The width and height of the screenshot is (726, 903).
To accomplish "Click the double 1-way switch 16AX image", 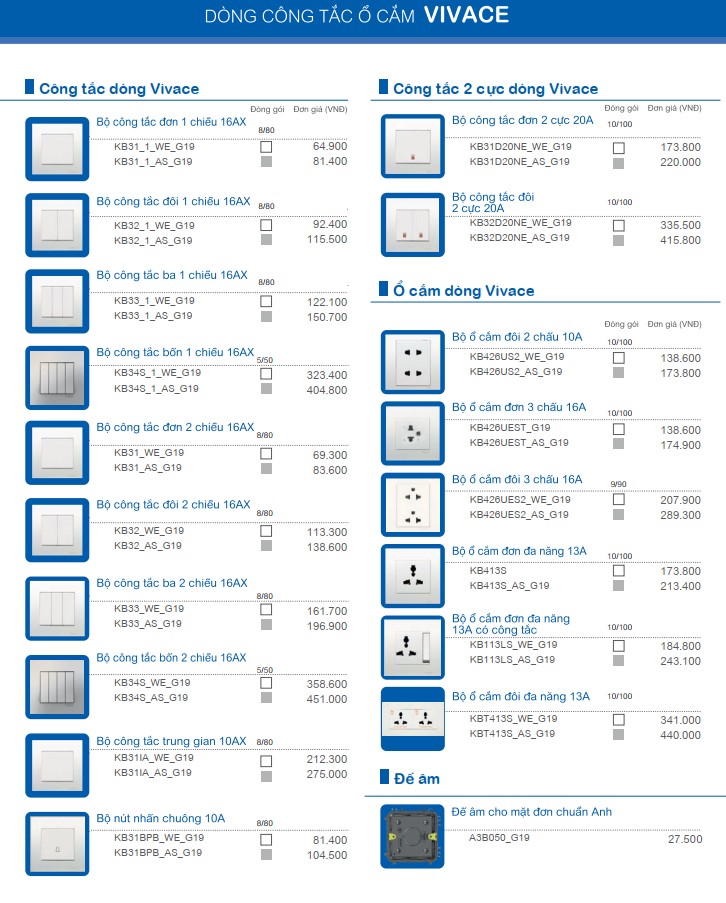I will [x=57, y=225].
